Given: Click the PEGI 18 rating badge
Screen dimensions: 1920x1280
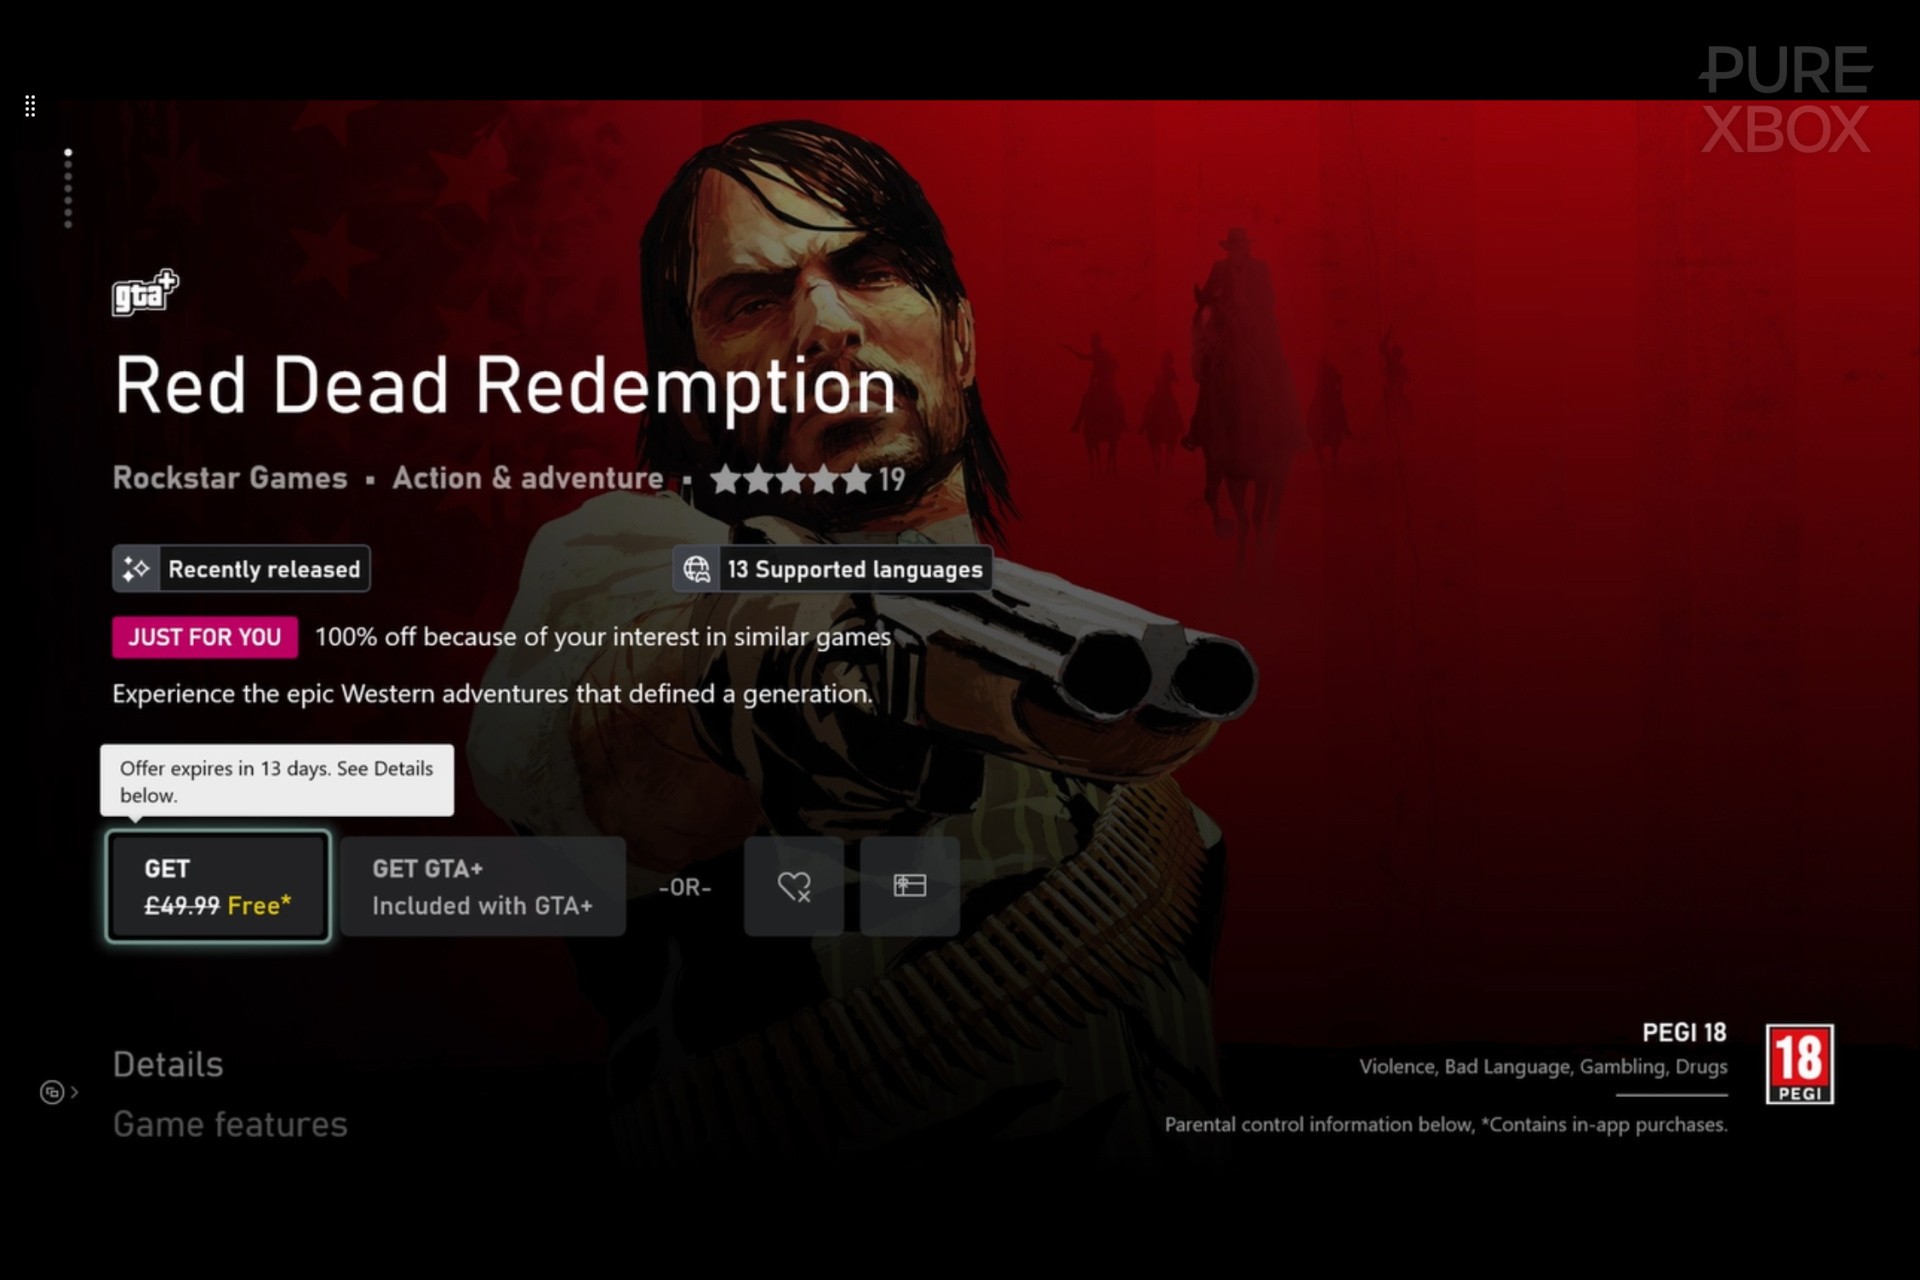Looking at the screenshot, I should tap(1799, 1063).
